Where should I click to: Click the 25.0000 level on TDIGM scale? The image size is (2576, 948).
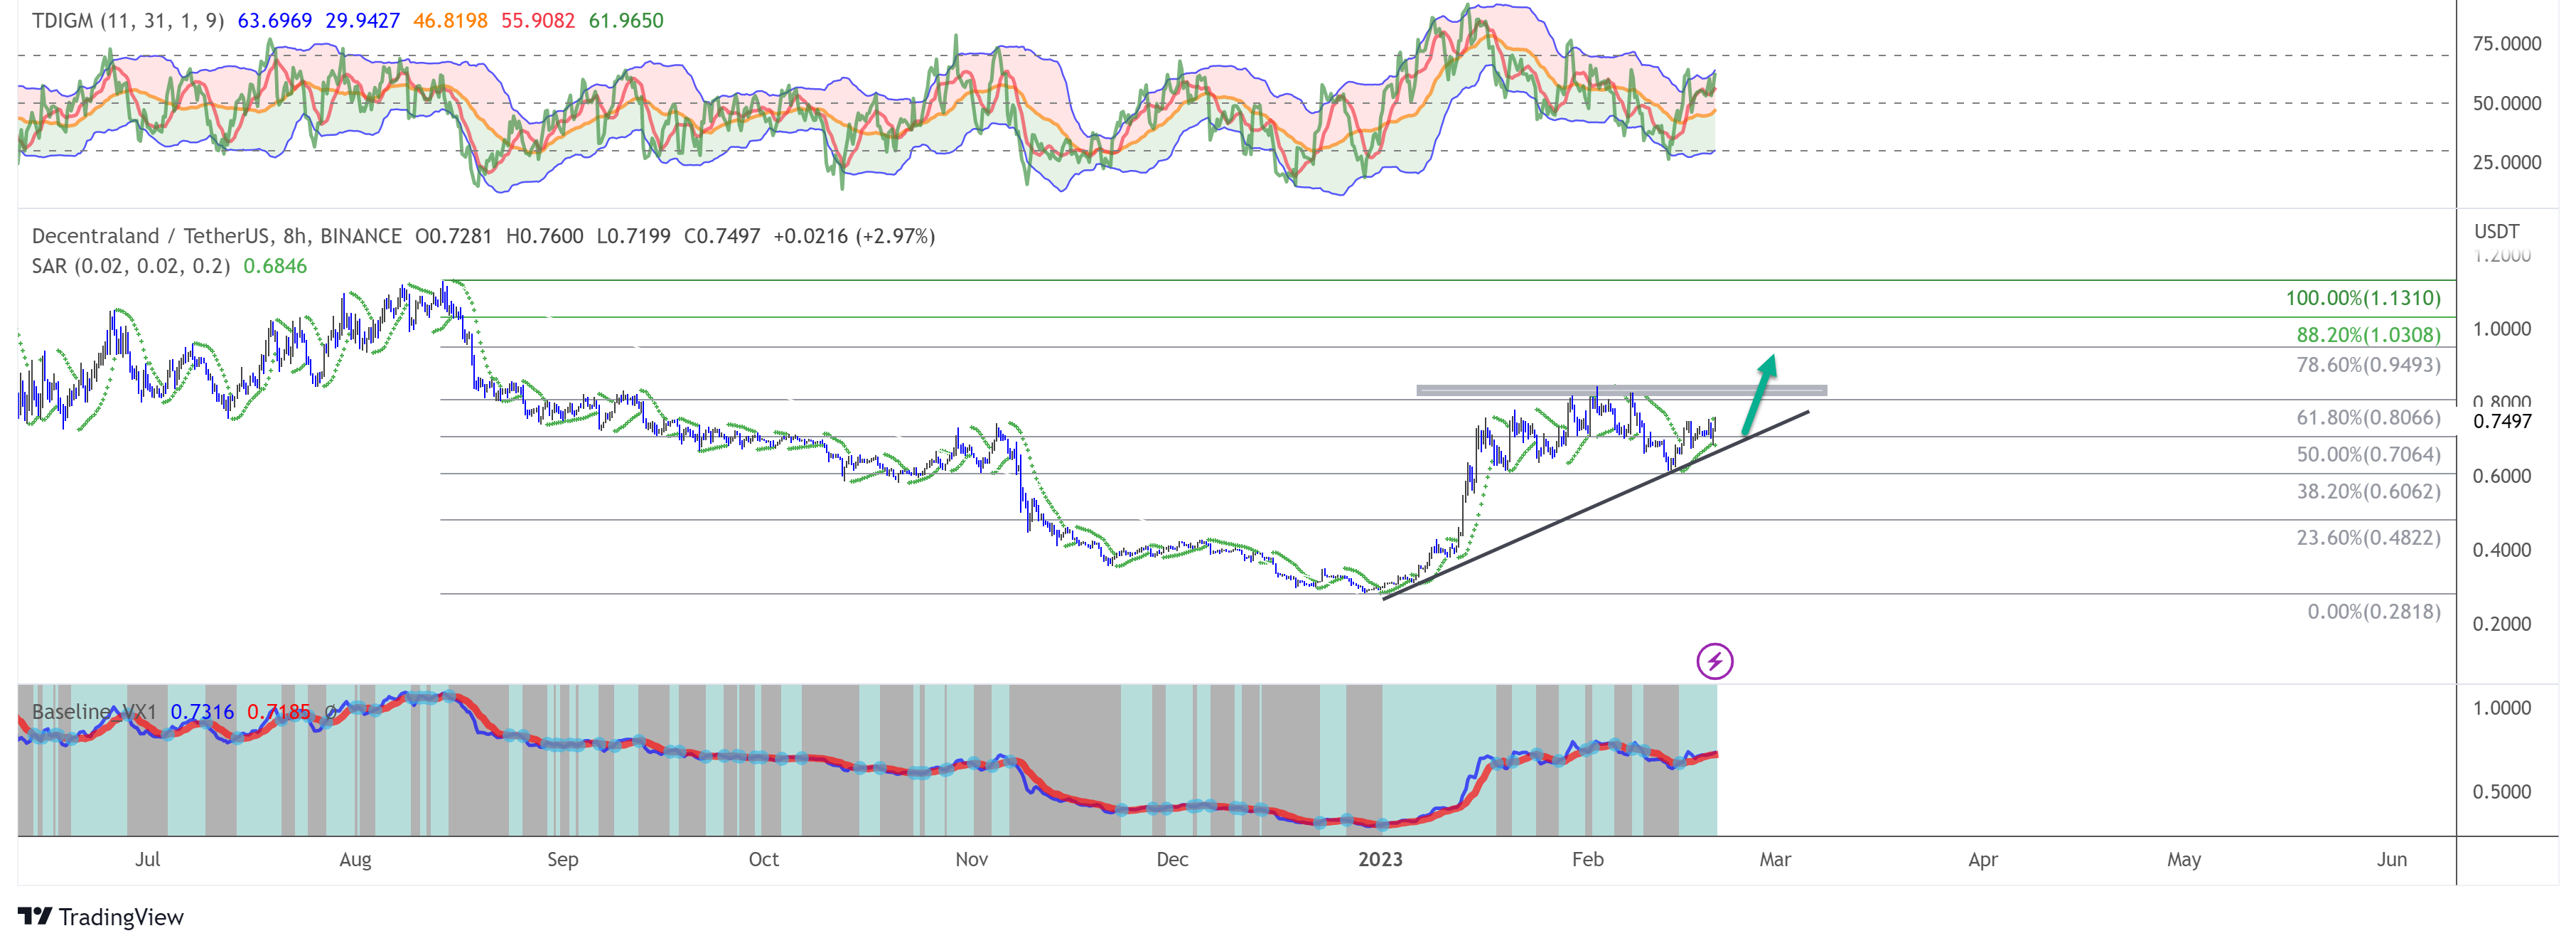(x=2506, y=162)
